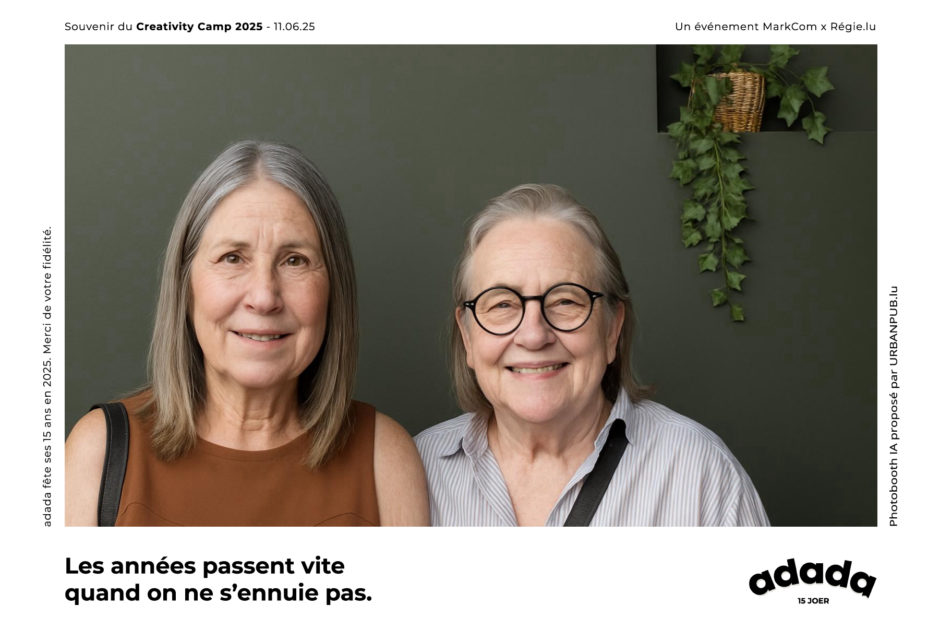Image resolution: width=940 pixels, height=641 pixels.
Task: Click the 'Photobooth IA proposé par' vertical text
Action: pos(893,444)
